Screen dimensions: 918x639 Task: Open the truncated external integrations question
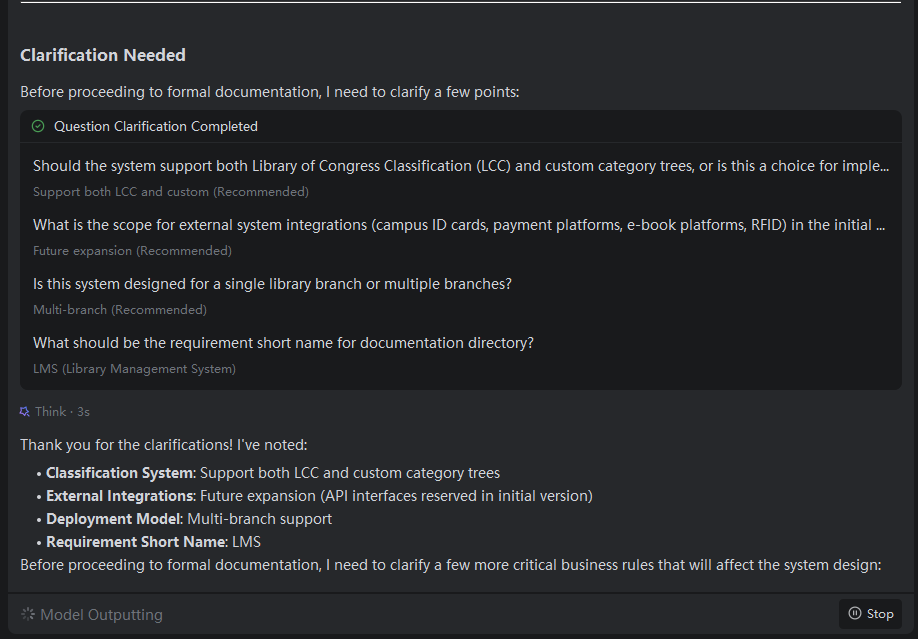[459, 225]
